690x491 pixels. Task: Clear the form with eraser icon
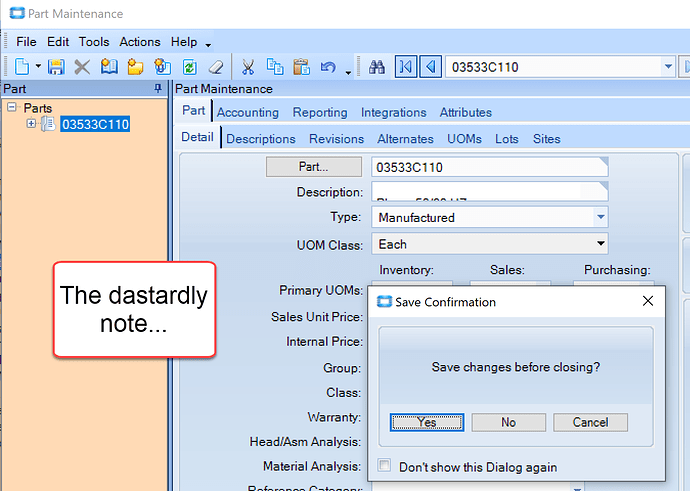pyautogui.click(x=216, y=67)
